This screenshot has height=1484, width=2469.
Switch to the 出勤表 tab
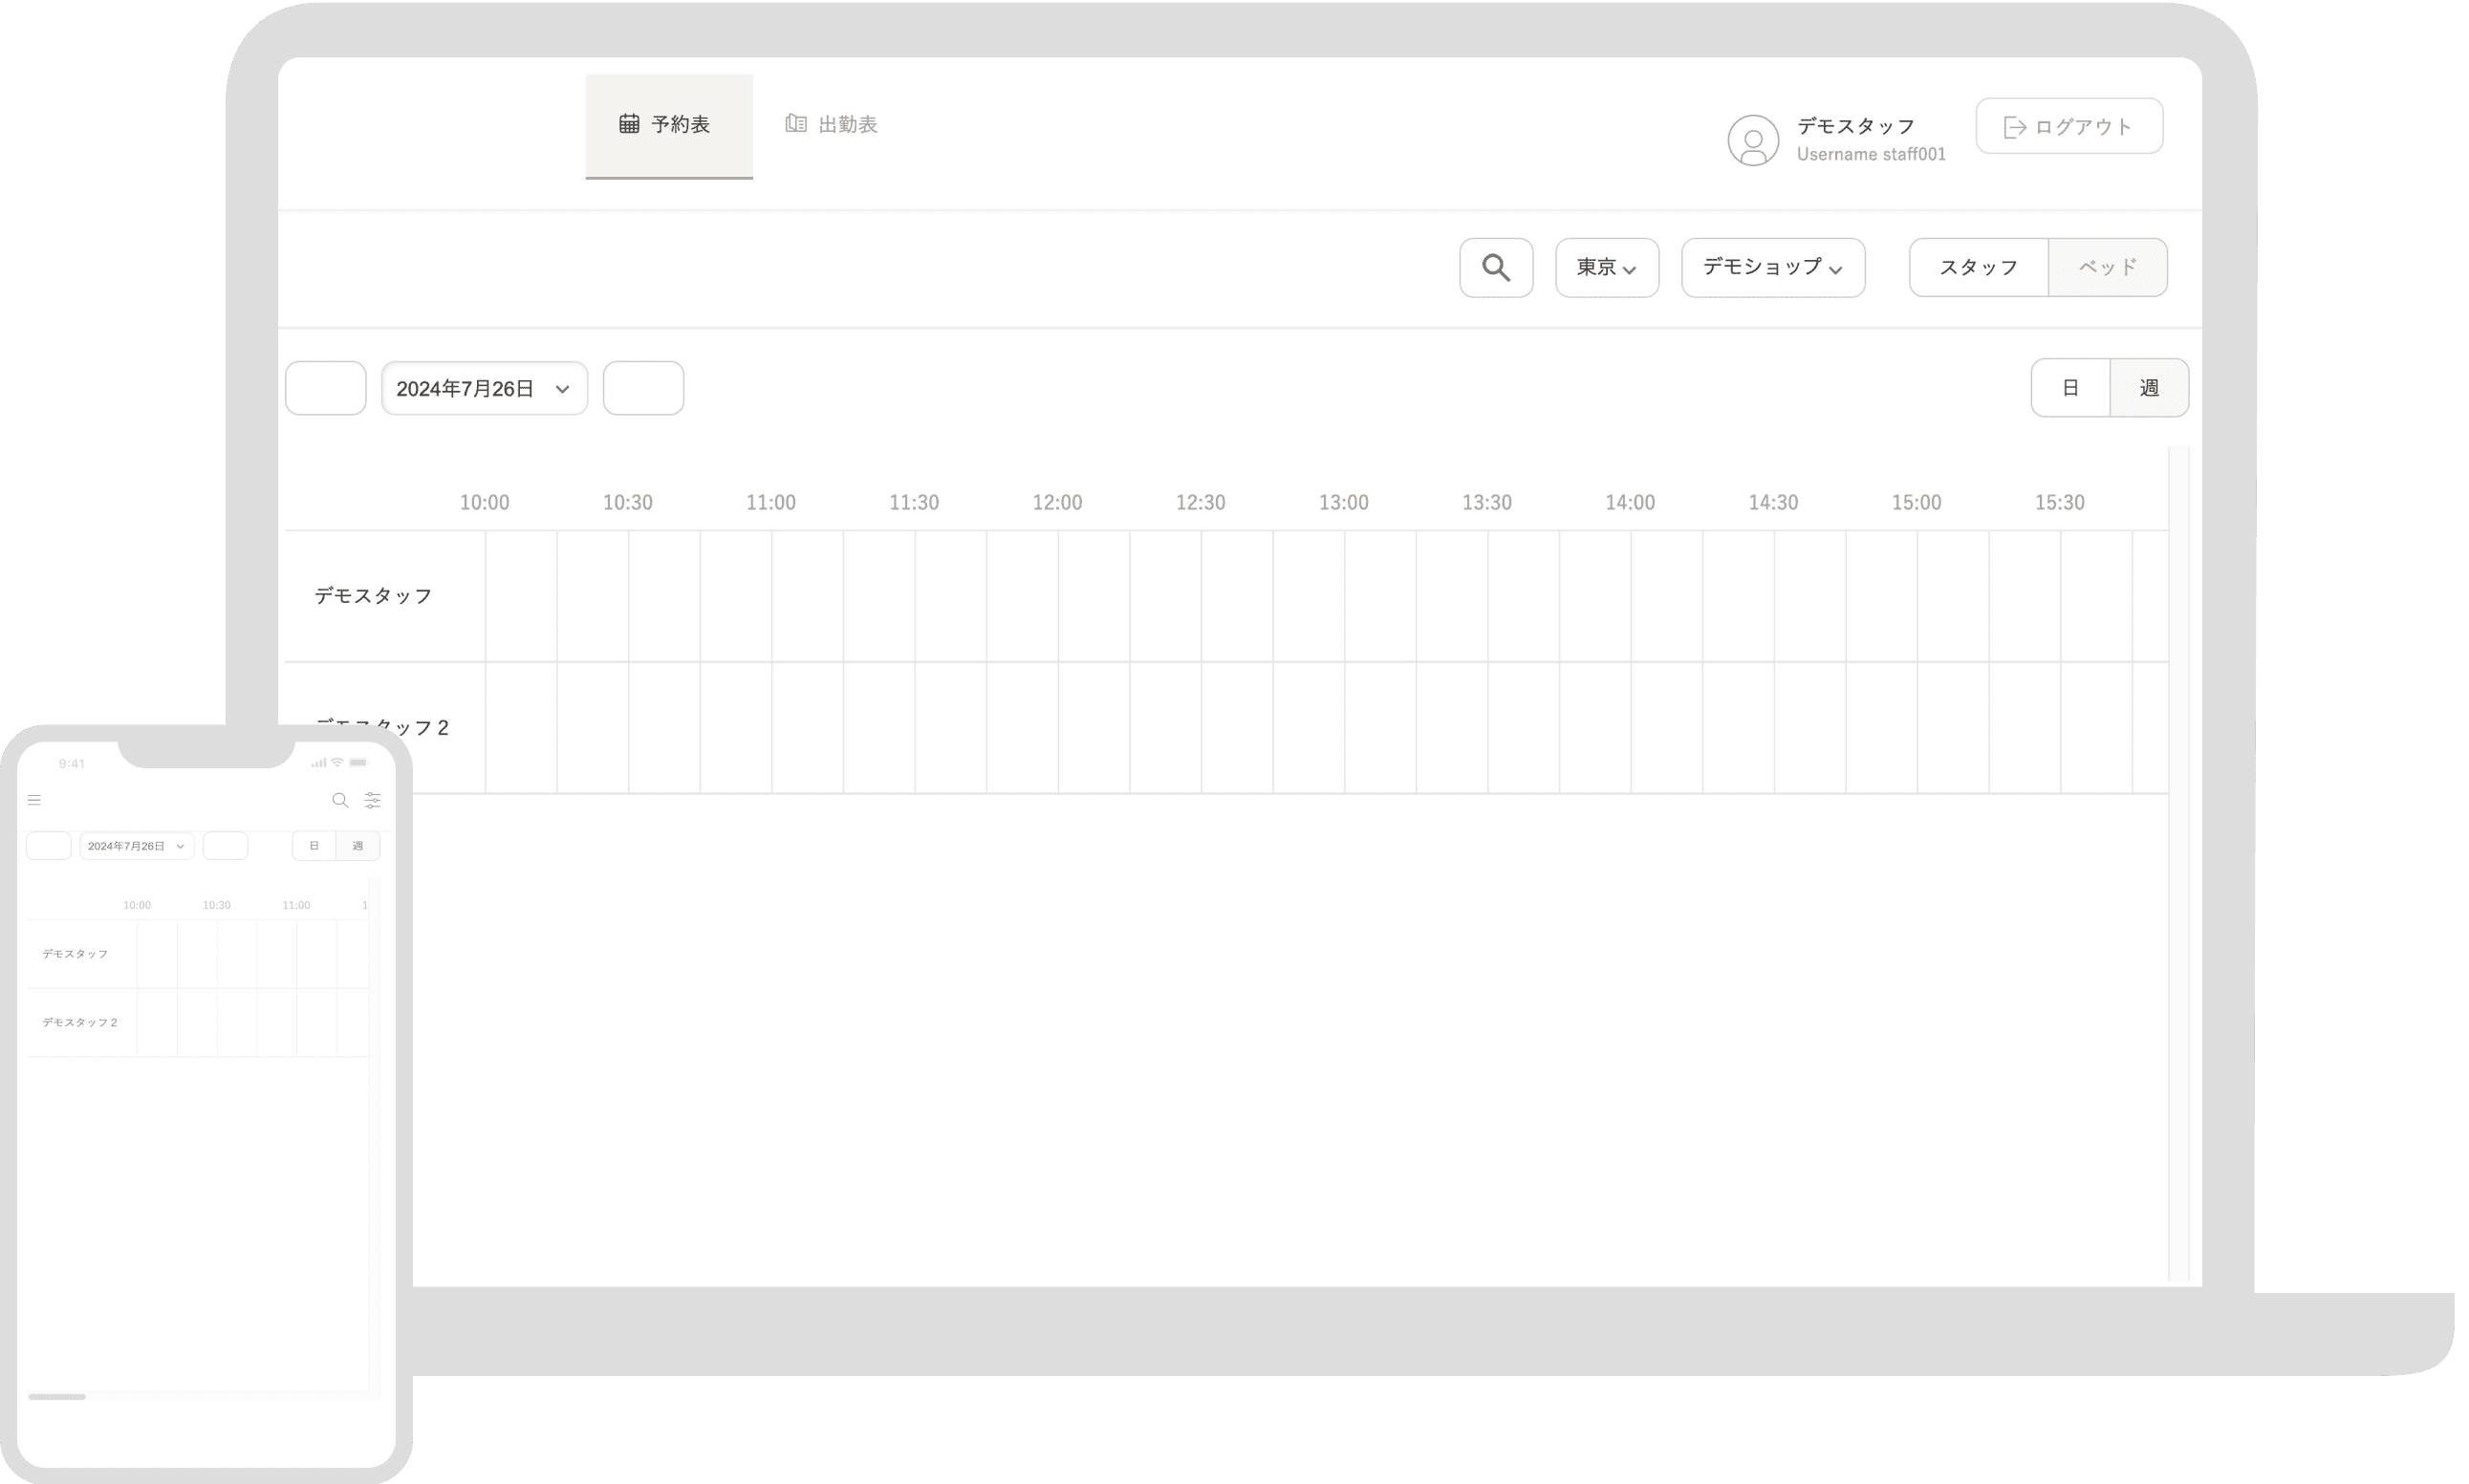pyautogui.click(x=832, y=125)
